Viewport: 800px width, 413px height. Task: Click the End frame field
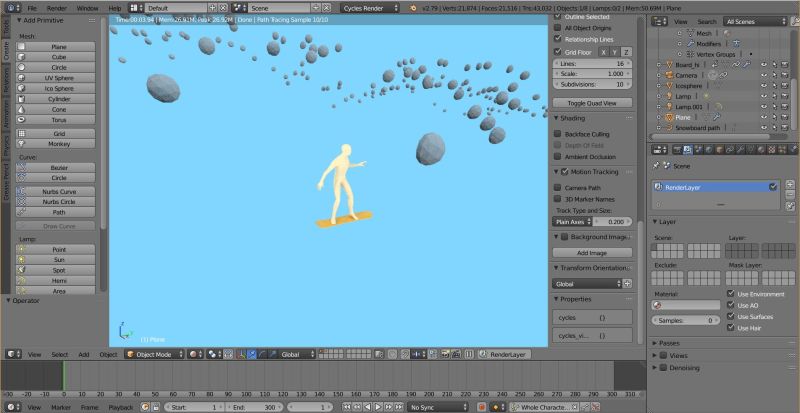pos(257,407)
